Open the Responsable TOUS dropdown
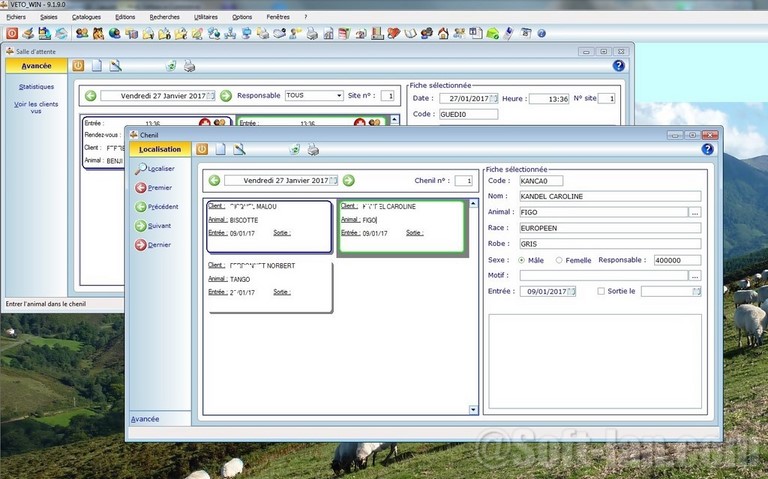This screenshot has width=768, height=479. pyautogui.click(x=338, y=96)
